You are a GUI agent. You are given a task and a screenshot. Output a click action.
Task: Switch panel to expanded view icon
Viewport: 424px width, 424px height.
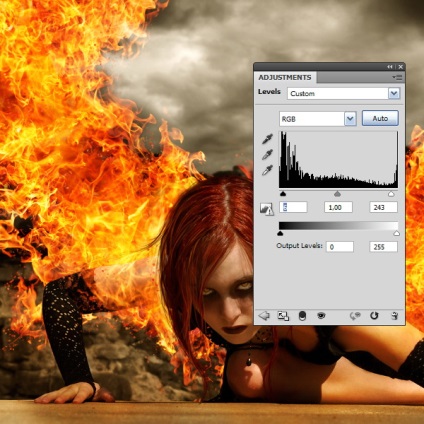pos(283,316)
